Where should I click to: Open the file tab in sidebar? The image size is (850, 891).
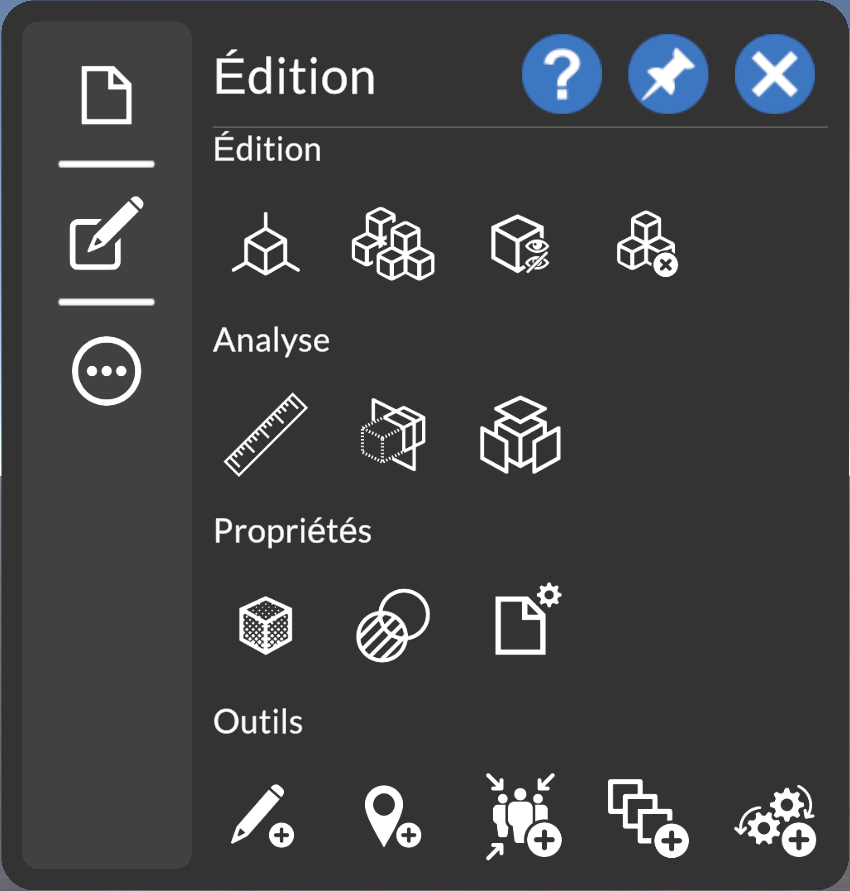(106, 96)
